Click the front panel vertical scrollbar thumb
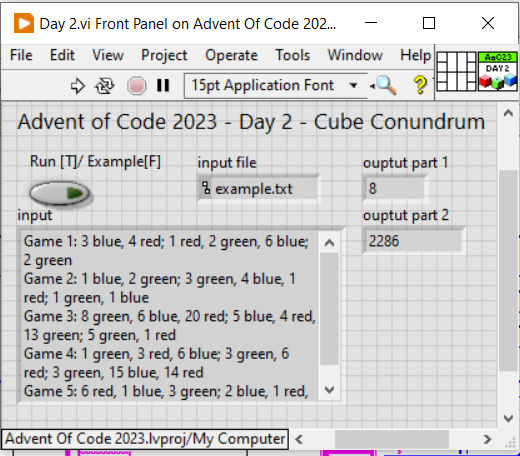This screenshot has width=520, height=456. click(x=508, y=270)
